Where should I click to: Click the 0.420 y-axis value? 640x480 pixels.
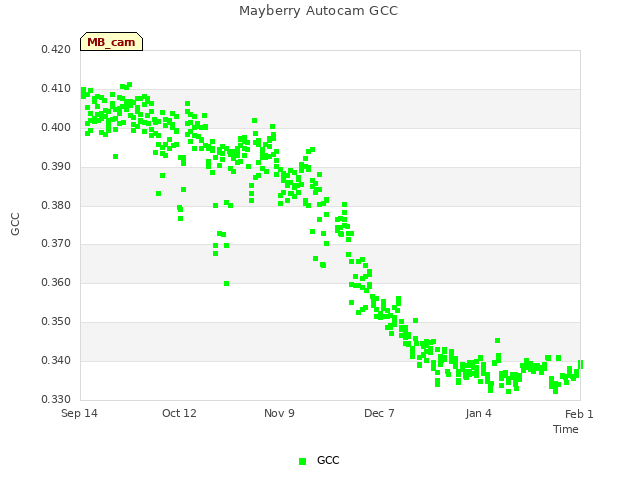pyautogui.click(x=56, y=49)
